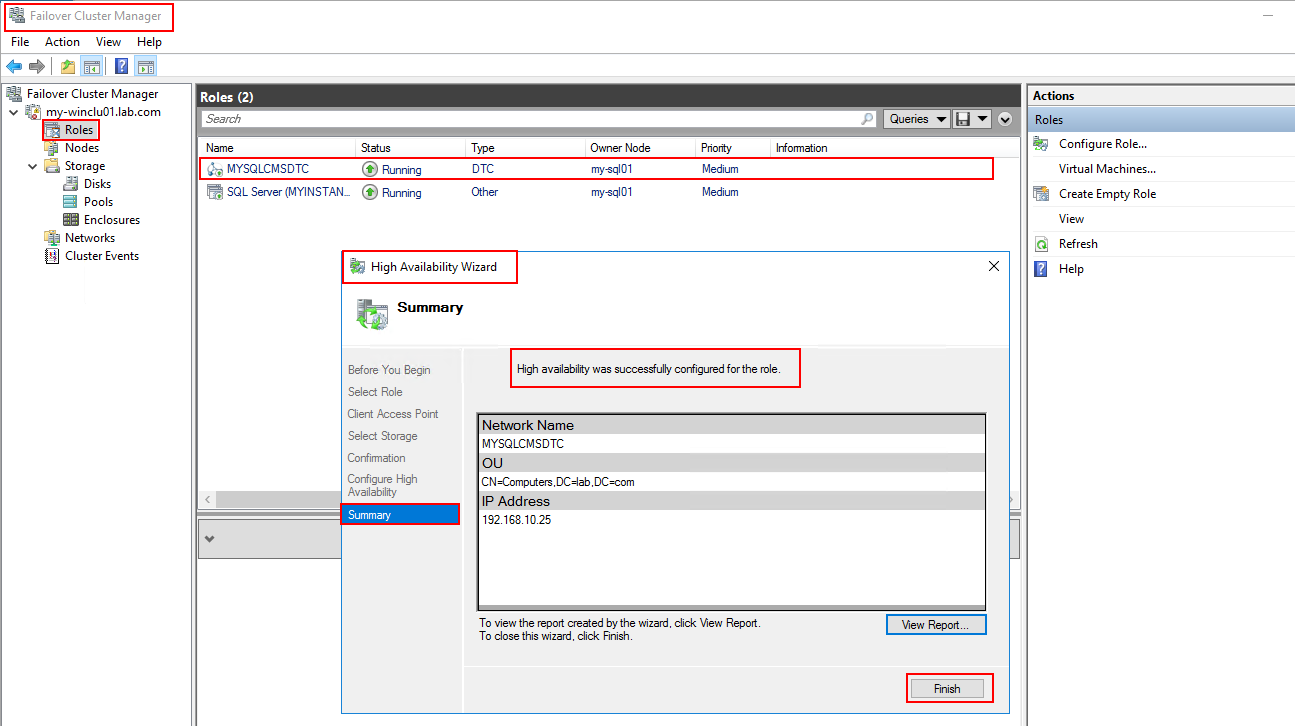Toggle the Show/Hide Console Tree icon
The width and height of the screenshot is (1295, 726).
click(92, 67)
